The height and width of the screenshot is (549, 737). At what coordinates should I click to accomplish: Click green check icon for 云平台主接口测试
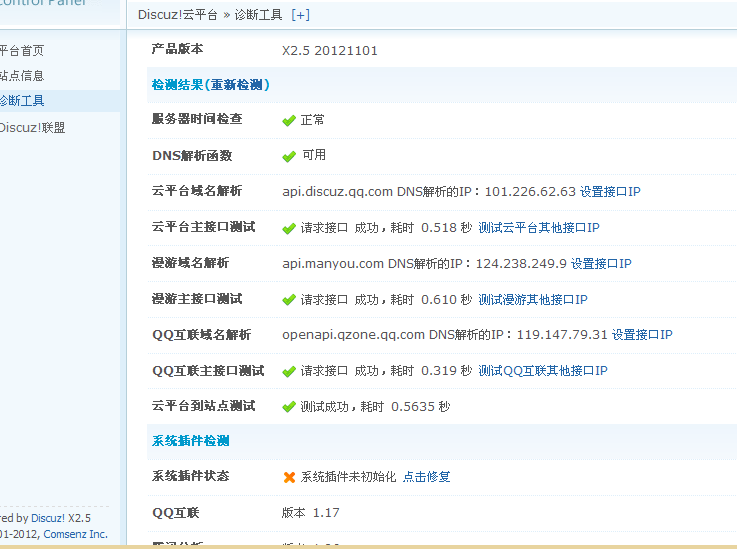tap(289, 229)
